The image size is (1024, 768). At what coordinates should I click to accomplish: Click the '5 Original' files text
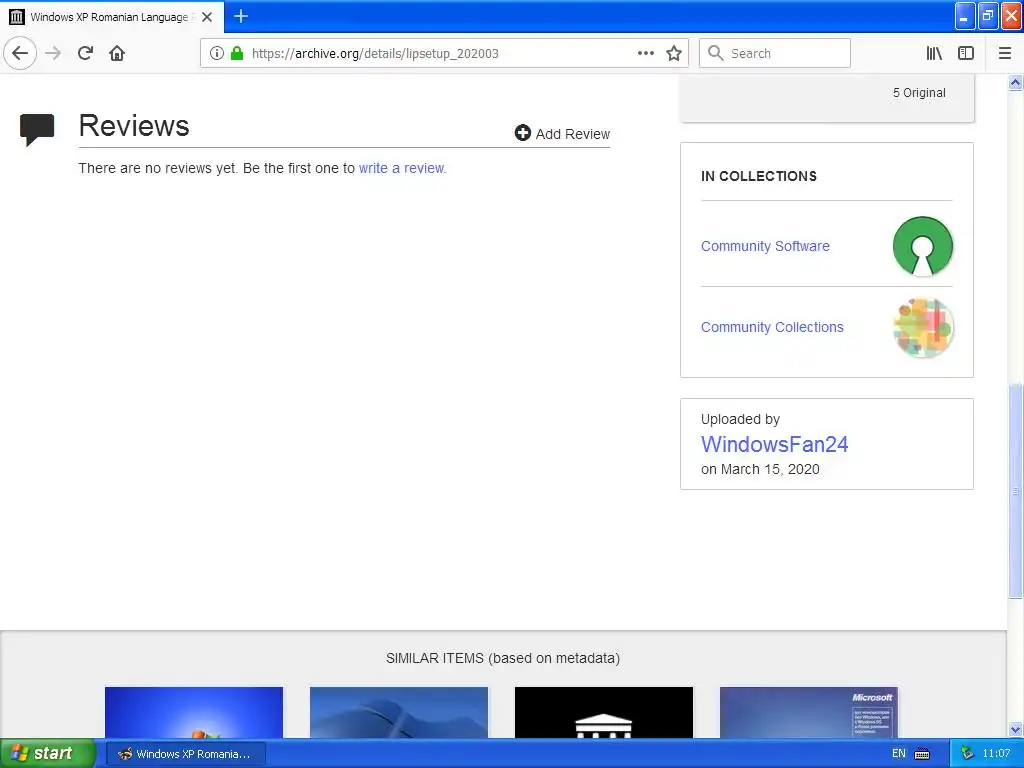pos(919,93)
